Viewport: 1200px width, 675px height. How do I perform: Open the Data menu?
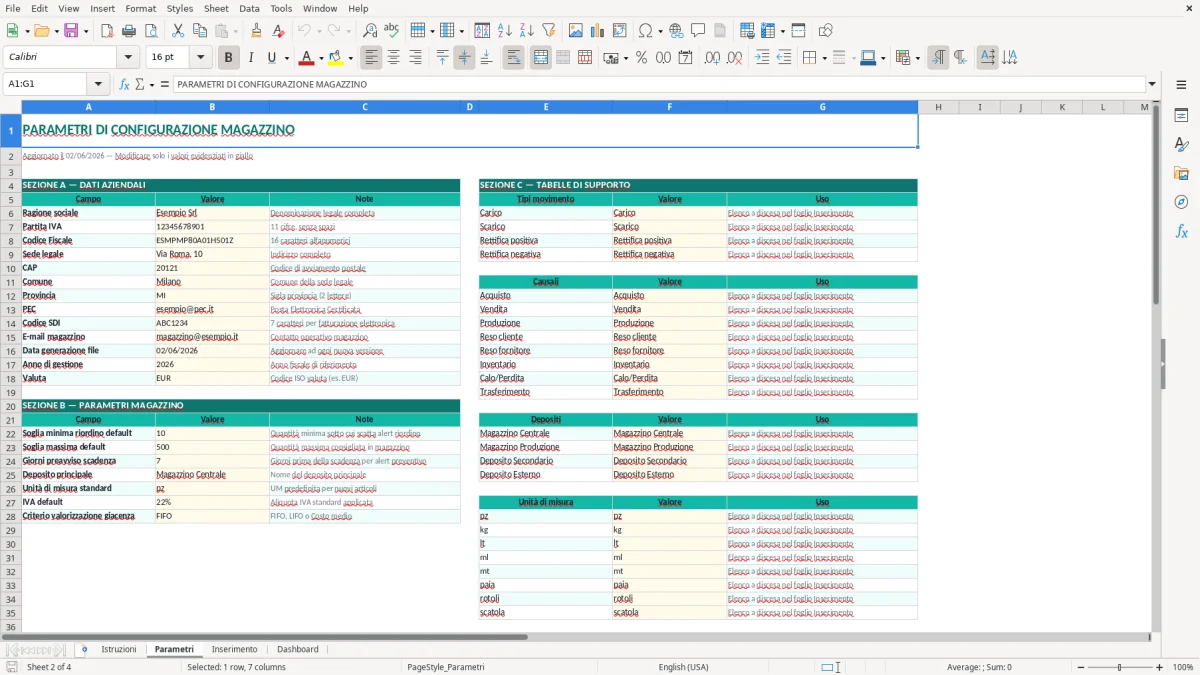click(249, 8)
